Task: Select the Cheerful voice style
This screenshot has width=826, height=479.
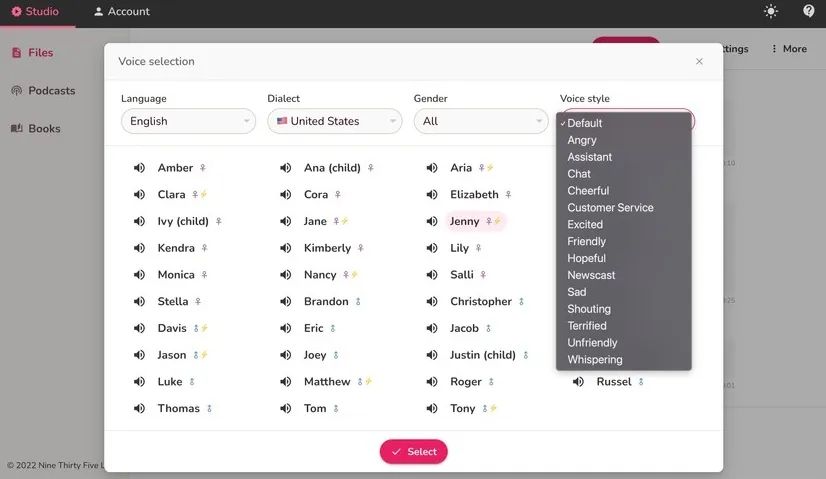Action: coord(624,191)
